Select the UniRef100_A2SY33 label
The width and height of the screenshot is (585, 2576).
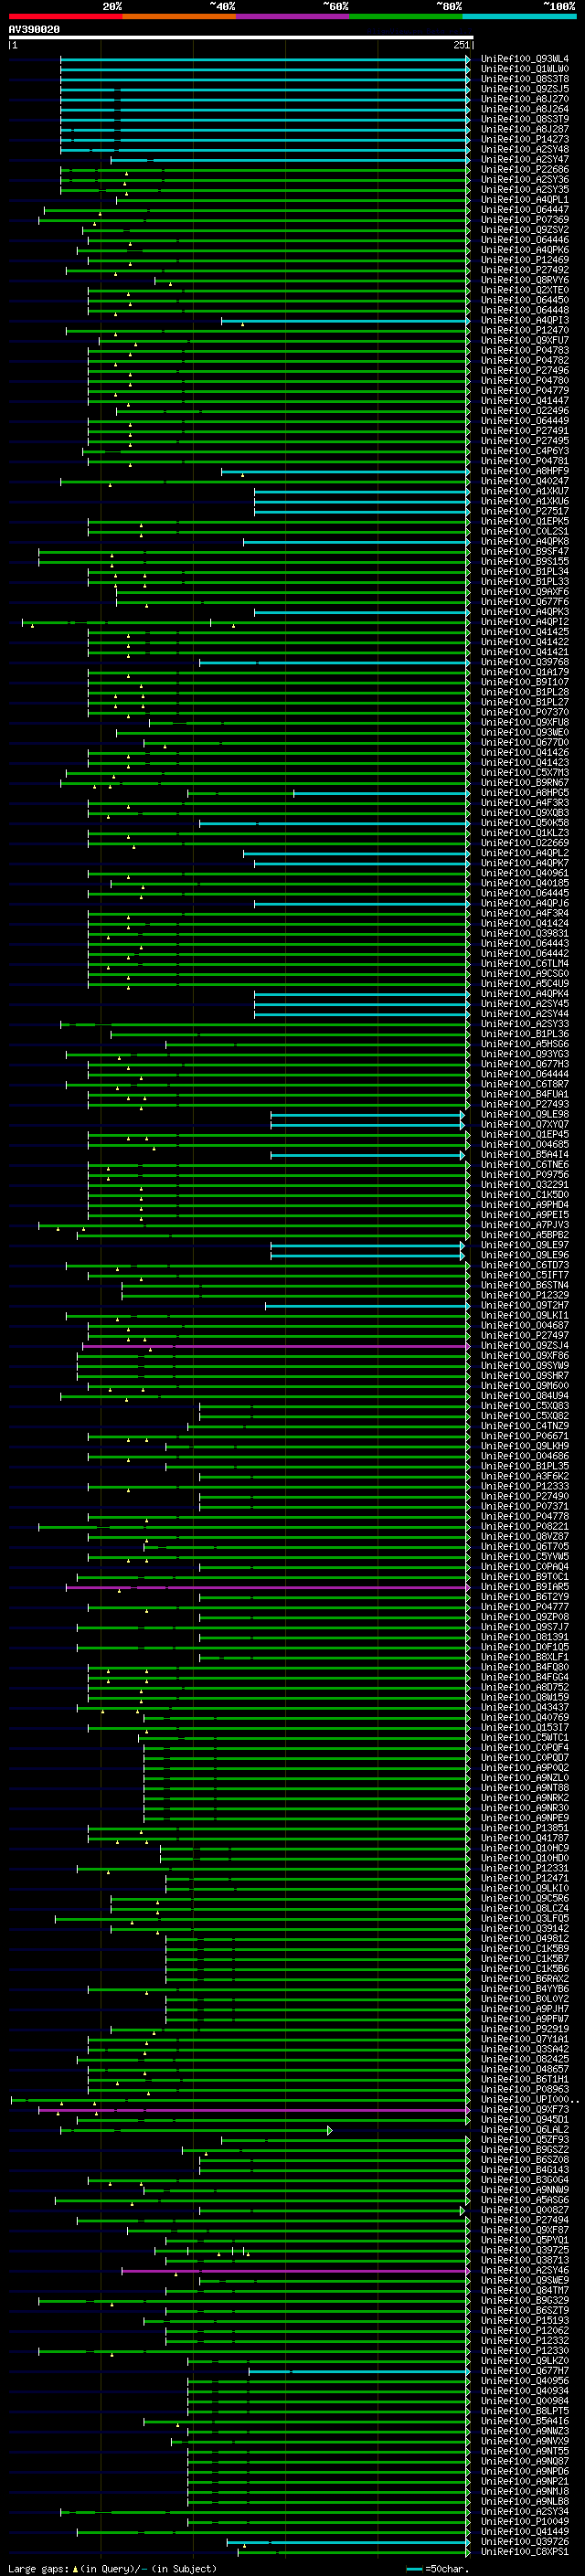tap(525, 1024)
